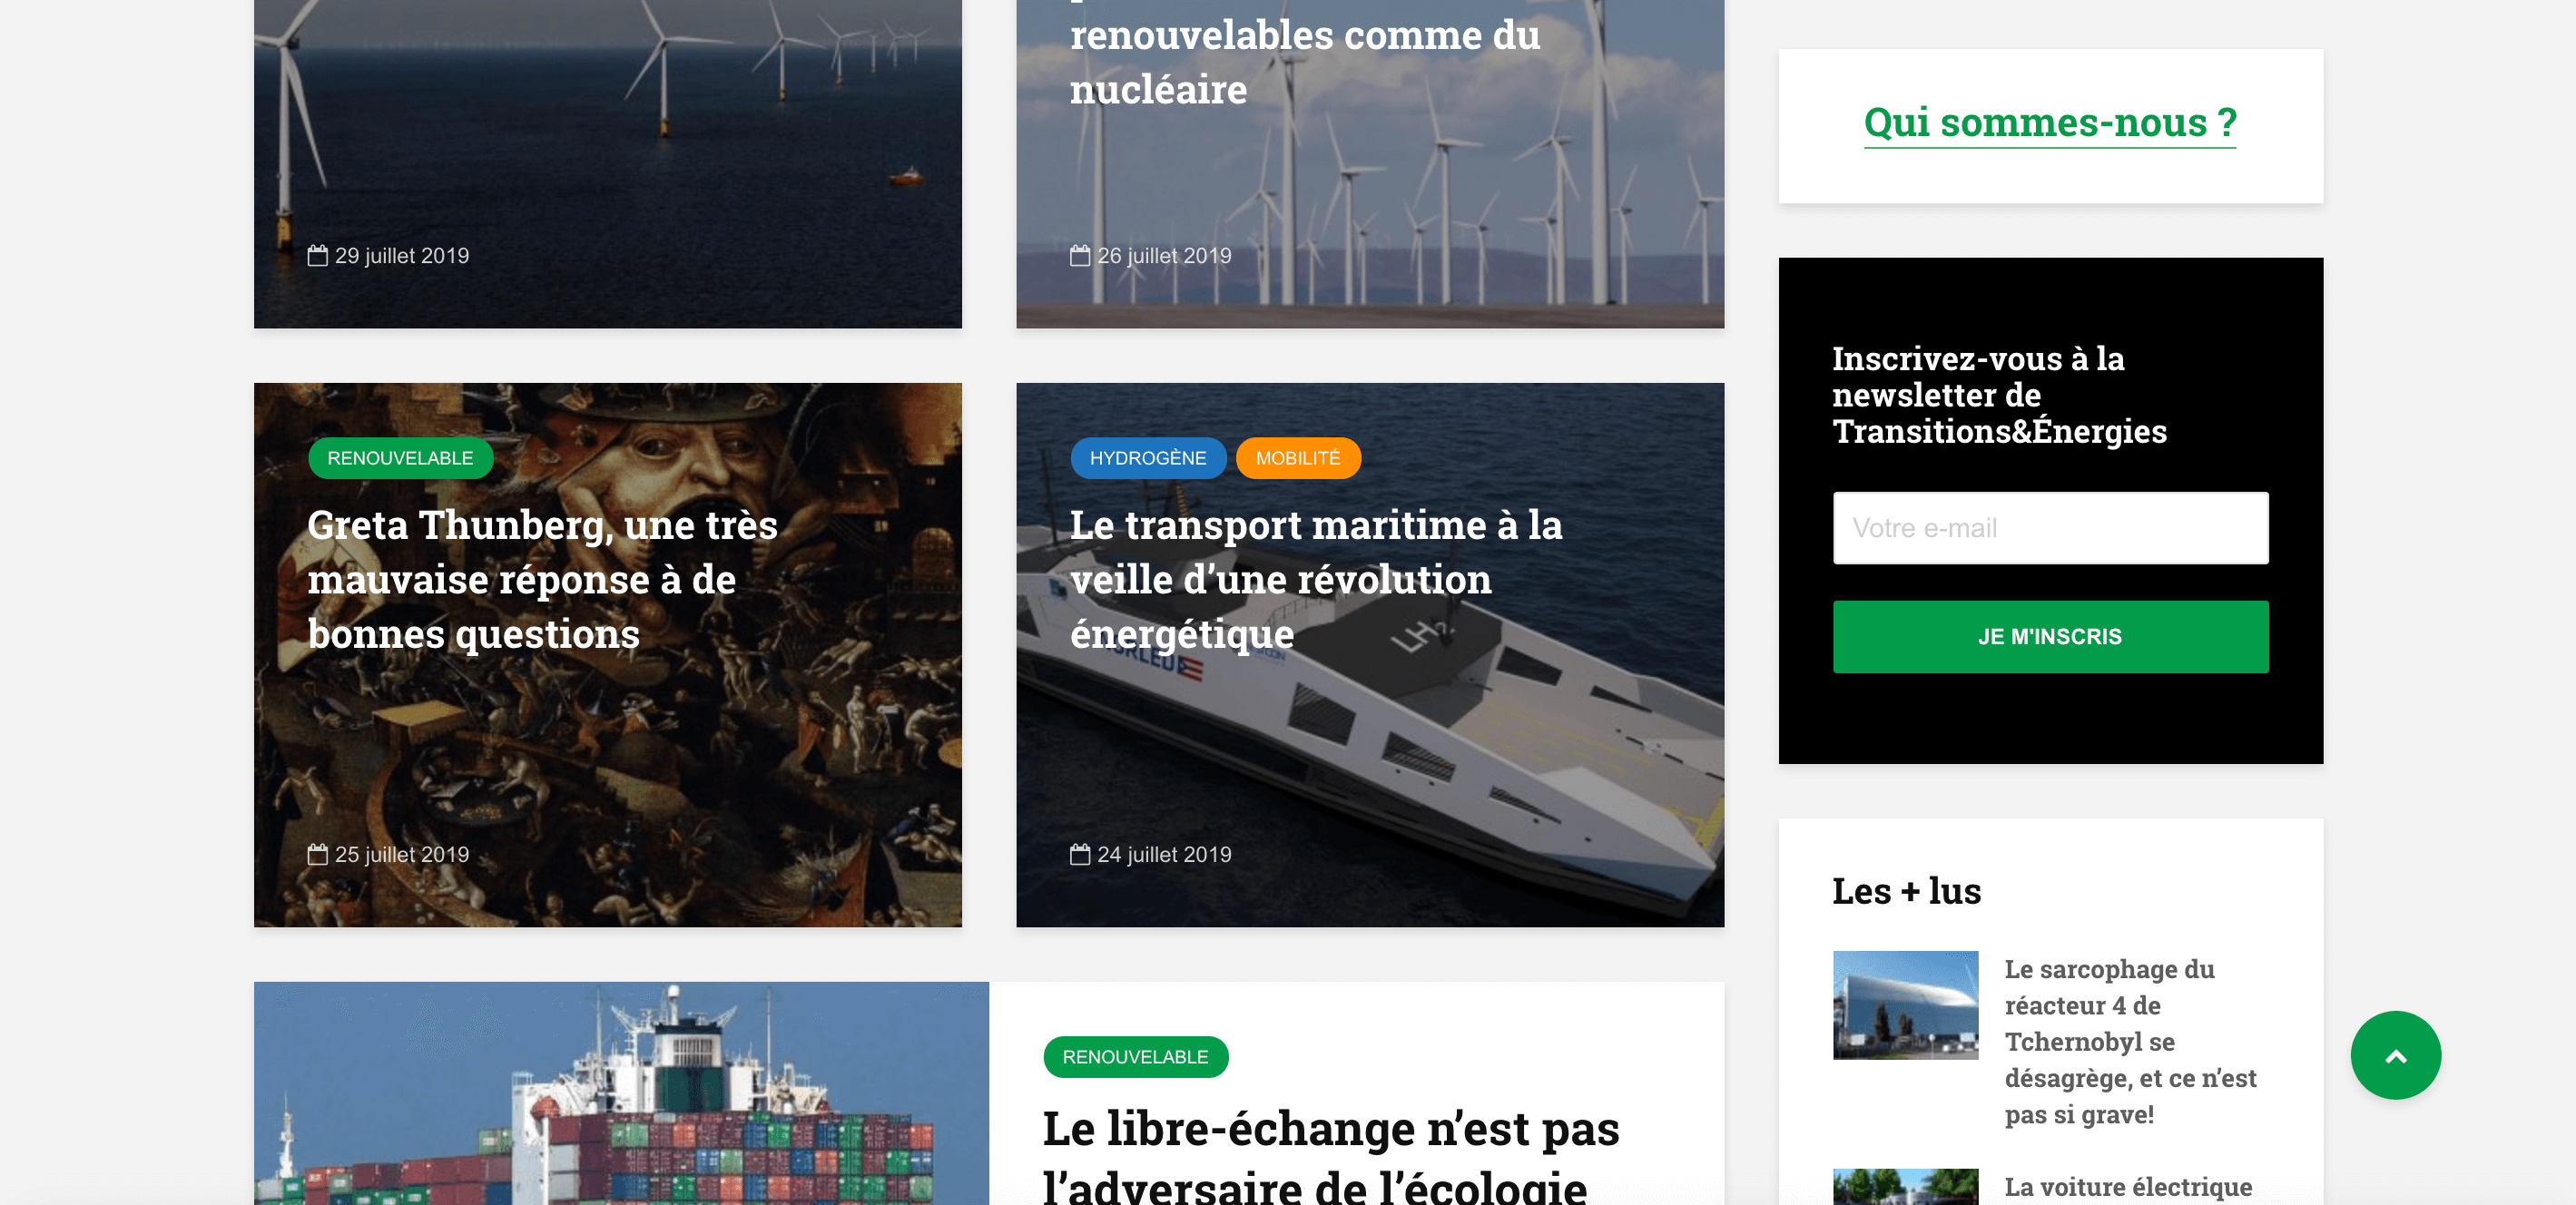The width and height of the screenshot is (2576, 1205).
Task: Click calendar icon beside 24 juillet 2019
Action: click(1079, 854)
